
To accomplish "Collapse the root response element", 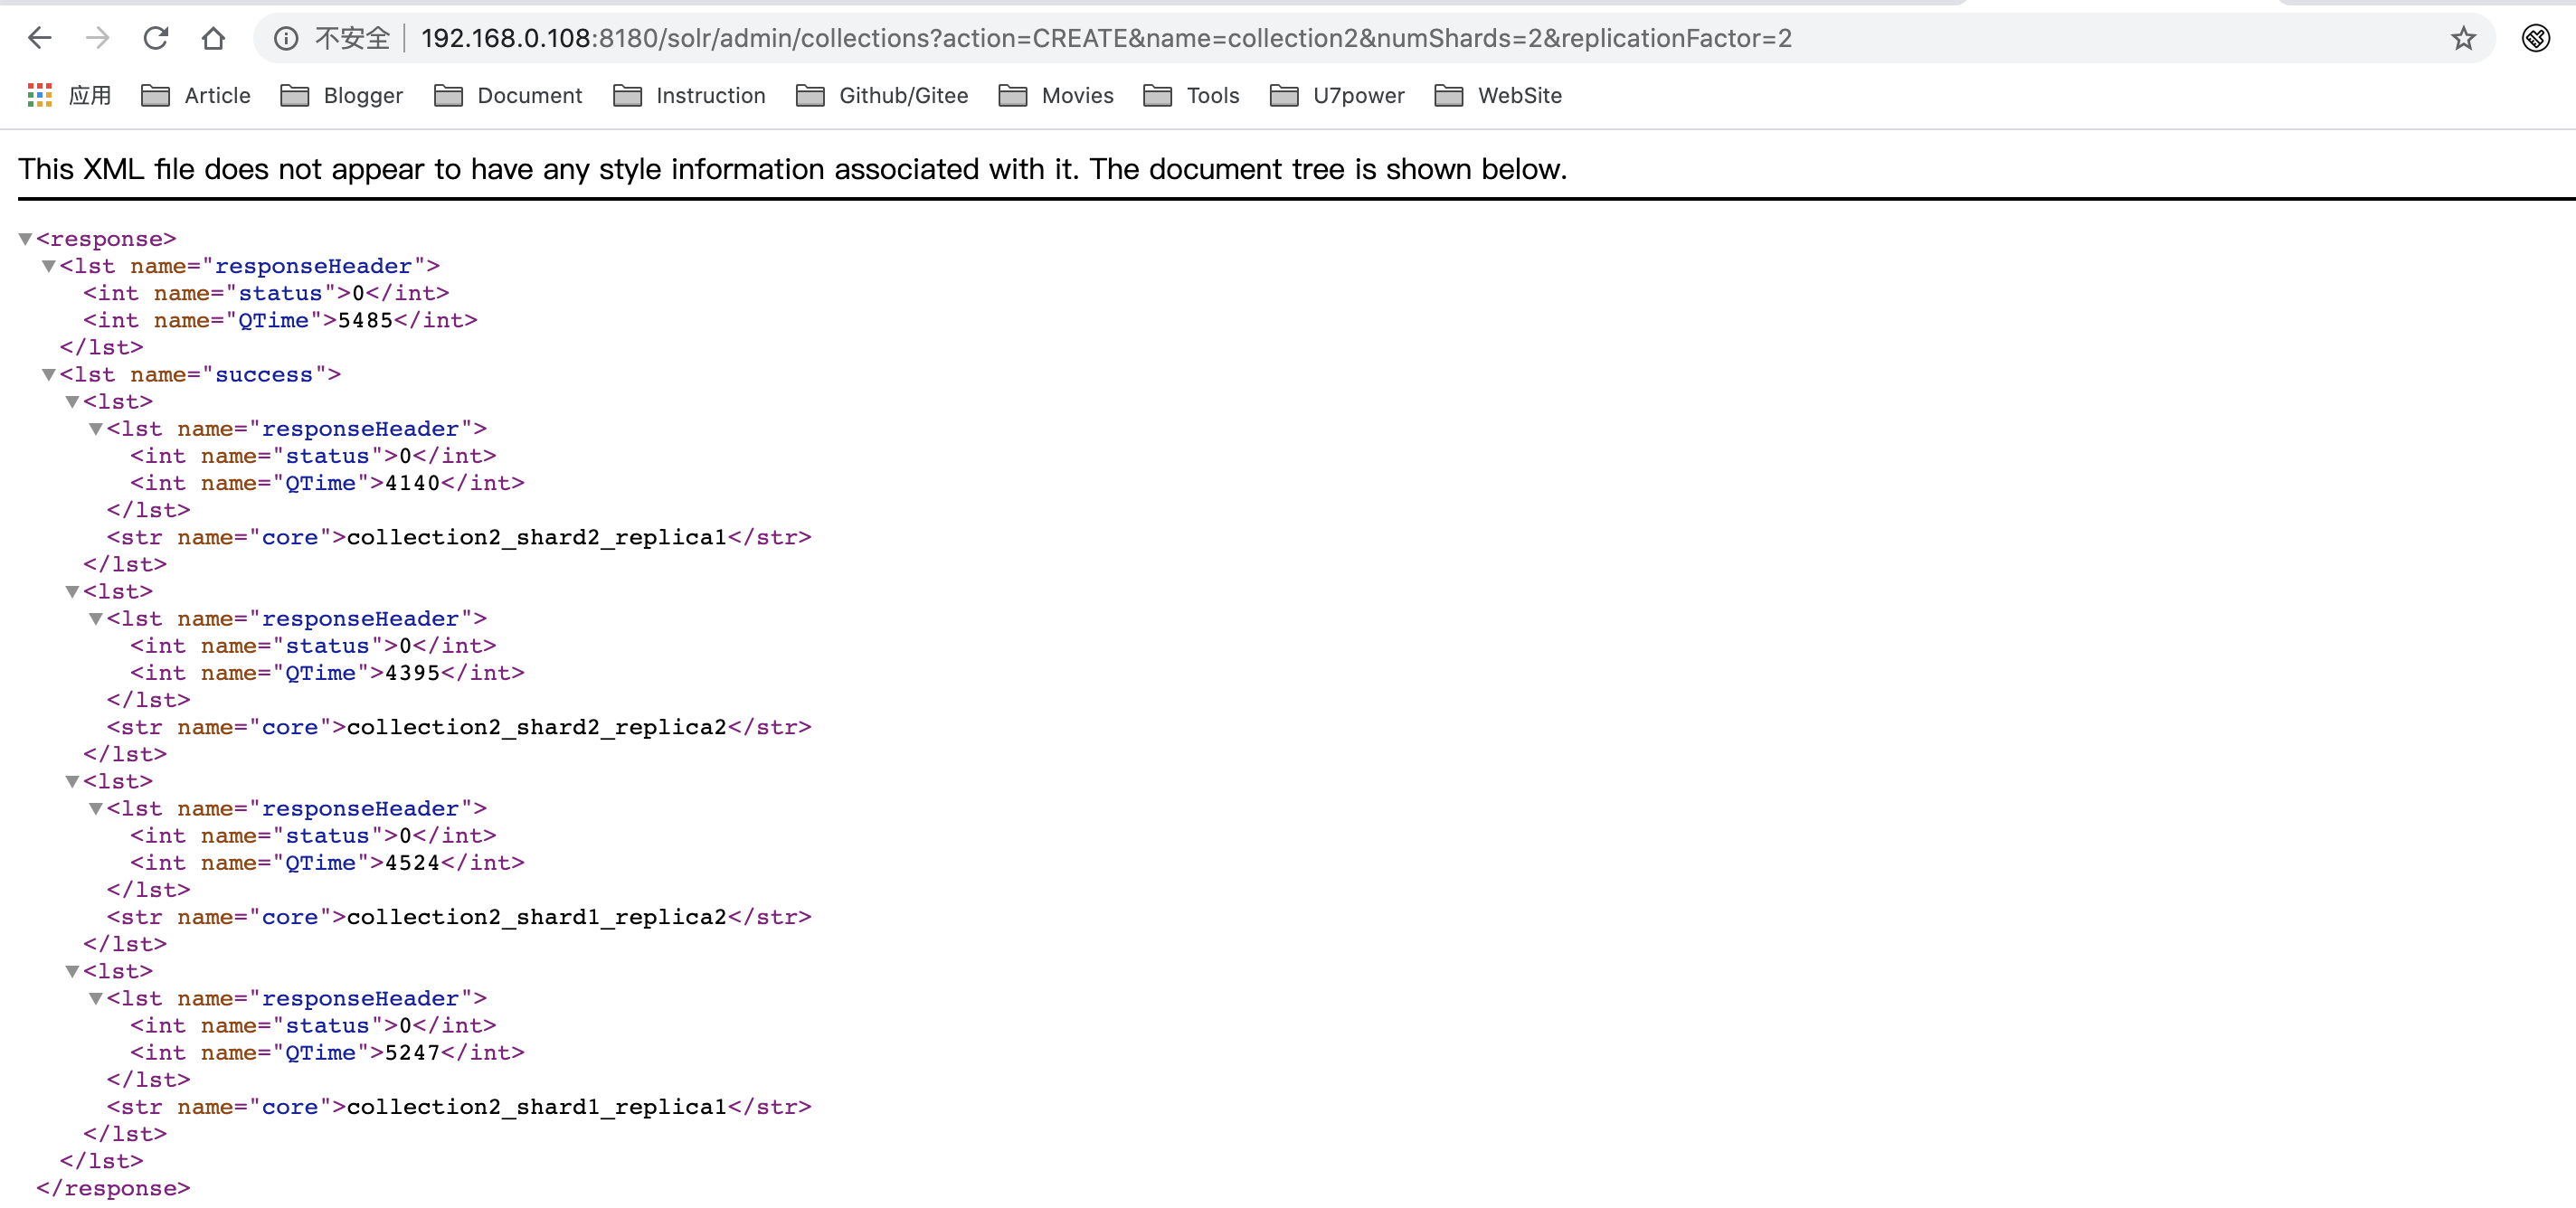I will pos(25,239).
